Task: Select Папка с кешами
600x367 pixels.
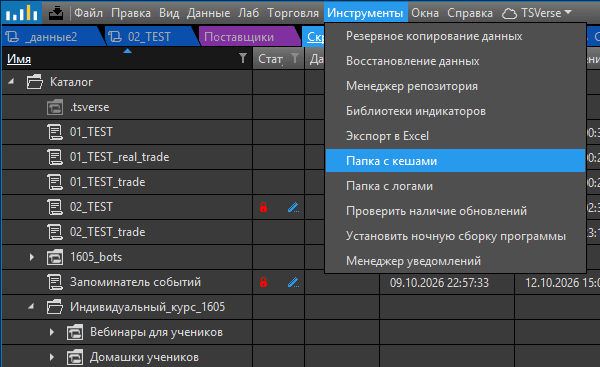Action: 455,161
